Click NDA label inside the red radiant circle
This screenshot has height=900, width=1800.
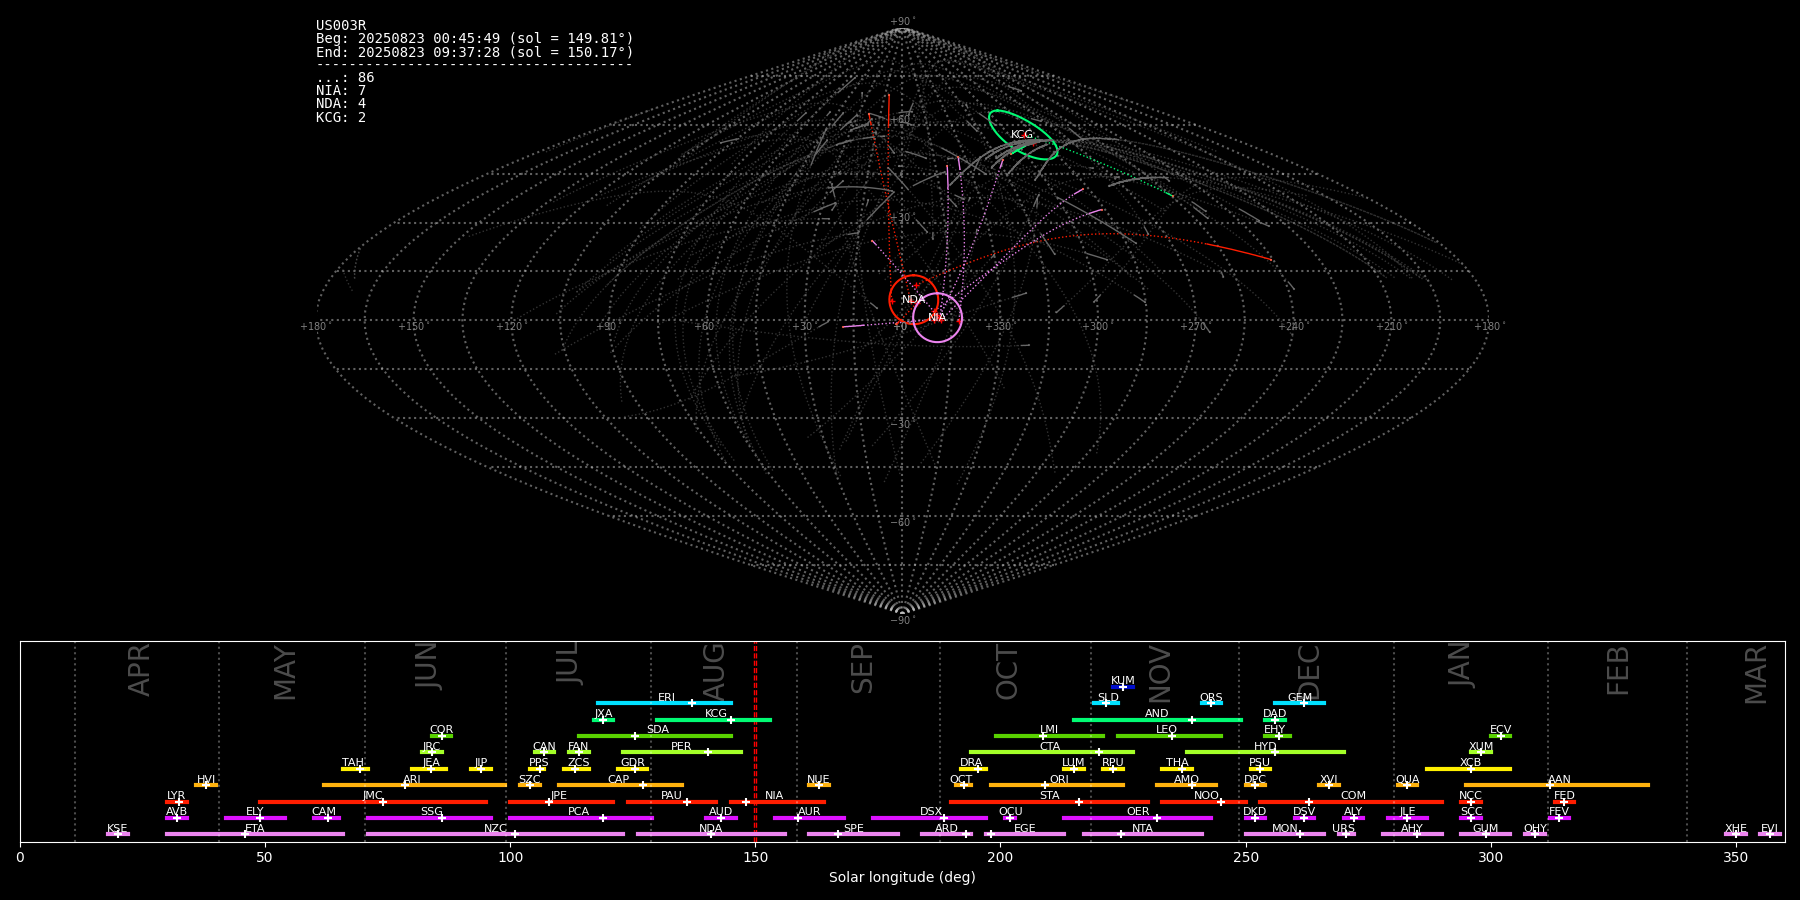click(x=913, y=300)
